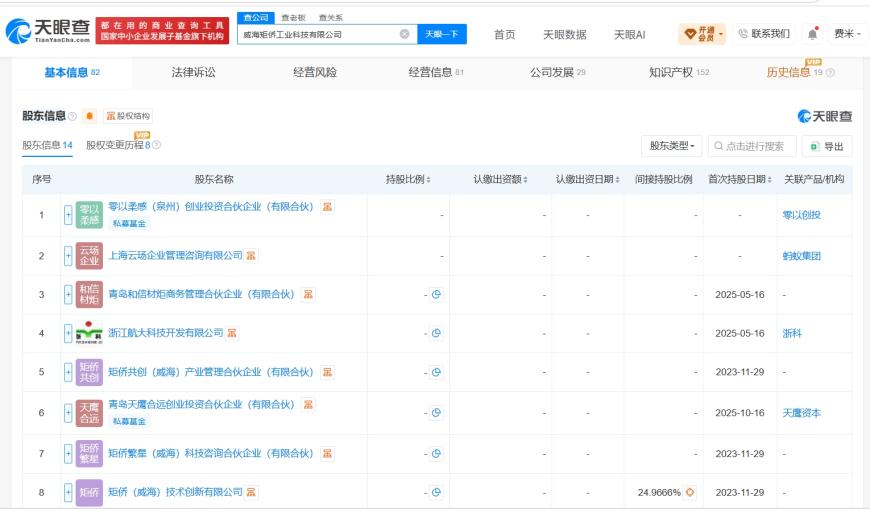
Task: Open 矩侨繁星（威海）科技咨询合伙企业 link
Action: pyautogui.click(x=211, y=453)
